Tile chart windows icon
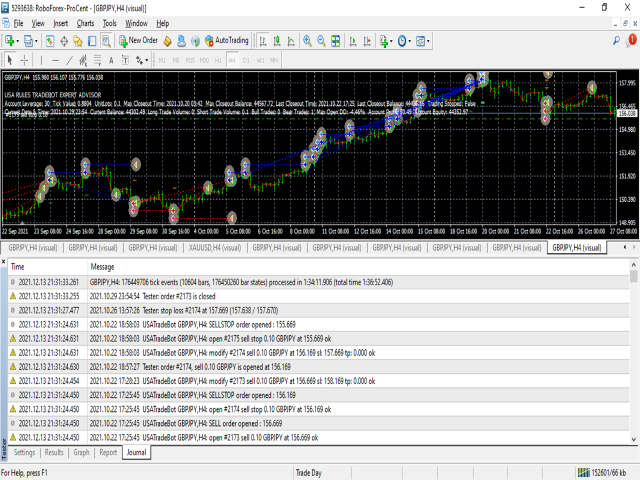 tap(336, 41)
